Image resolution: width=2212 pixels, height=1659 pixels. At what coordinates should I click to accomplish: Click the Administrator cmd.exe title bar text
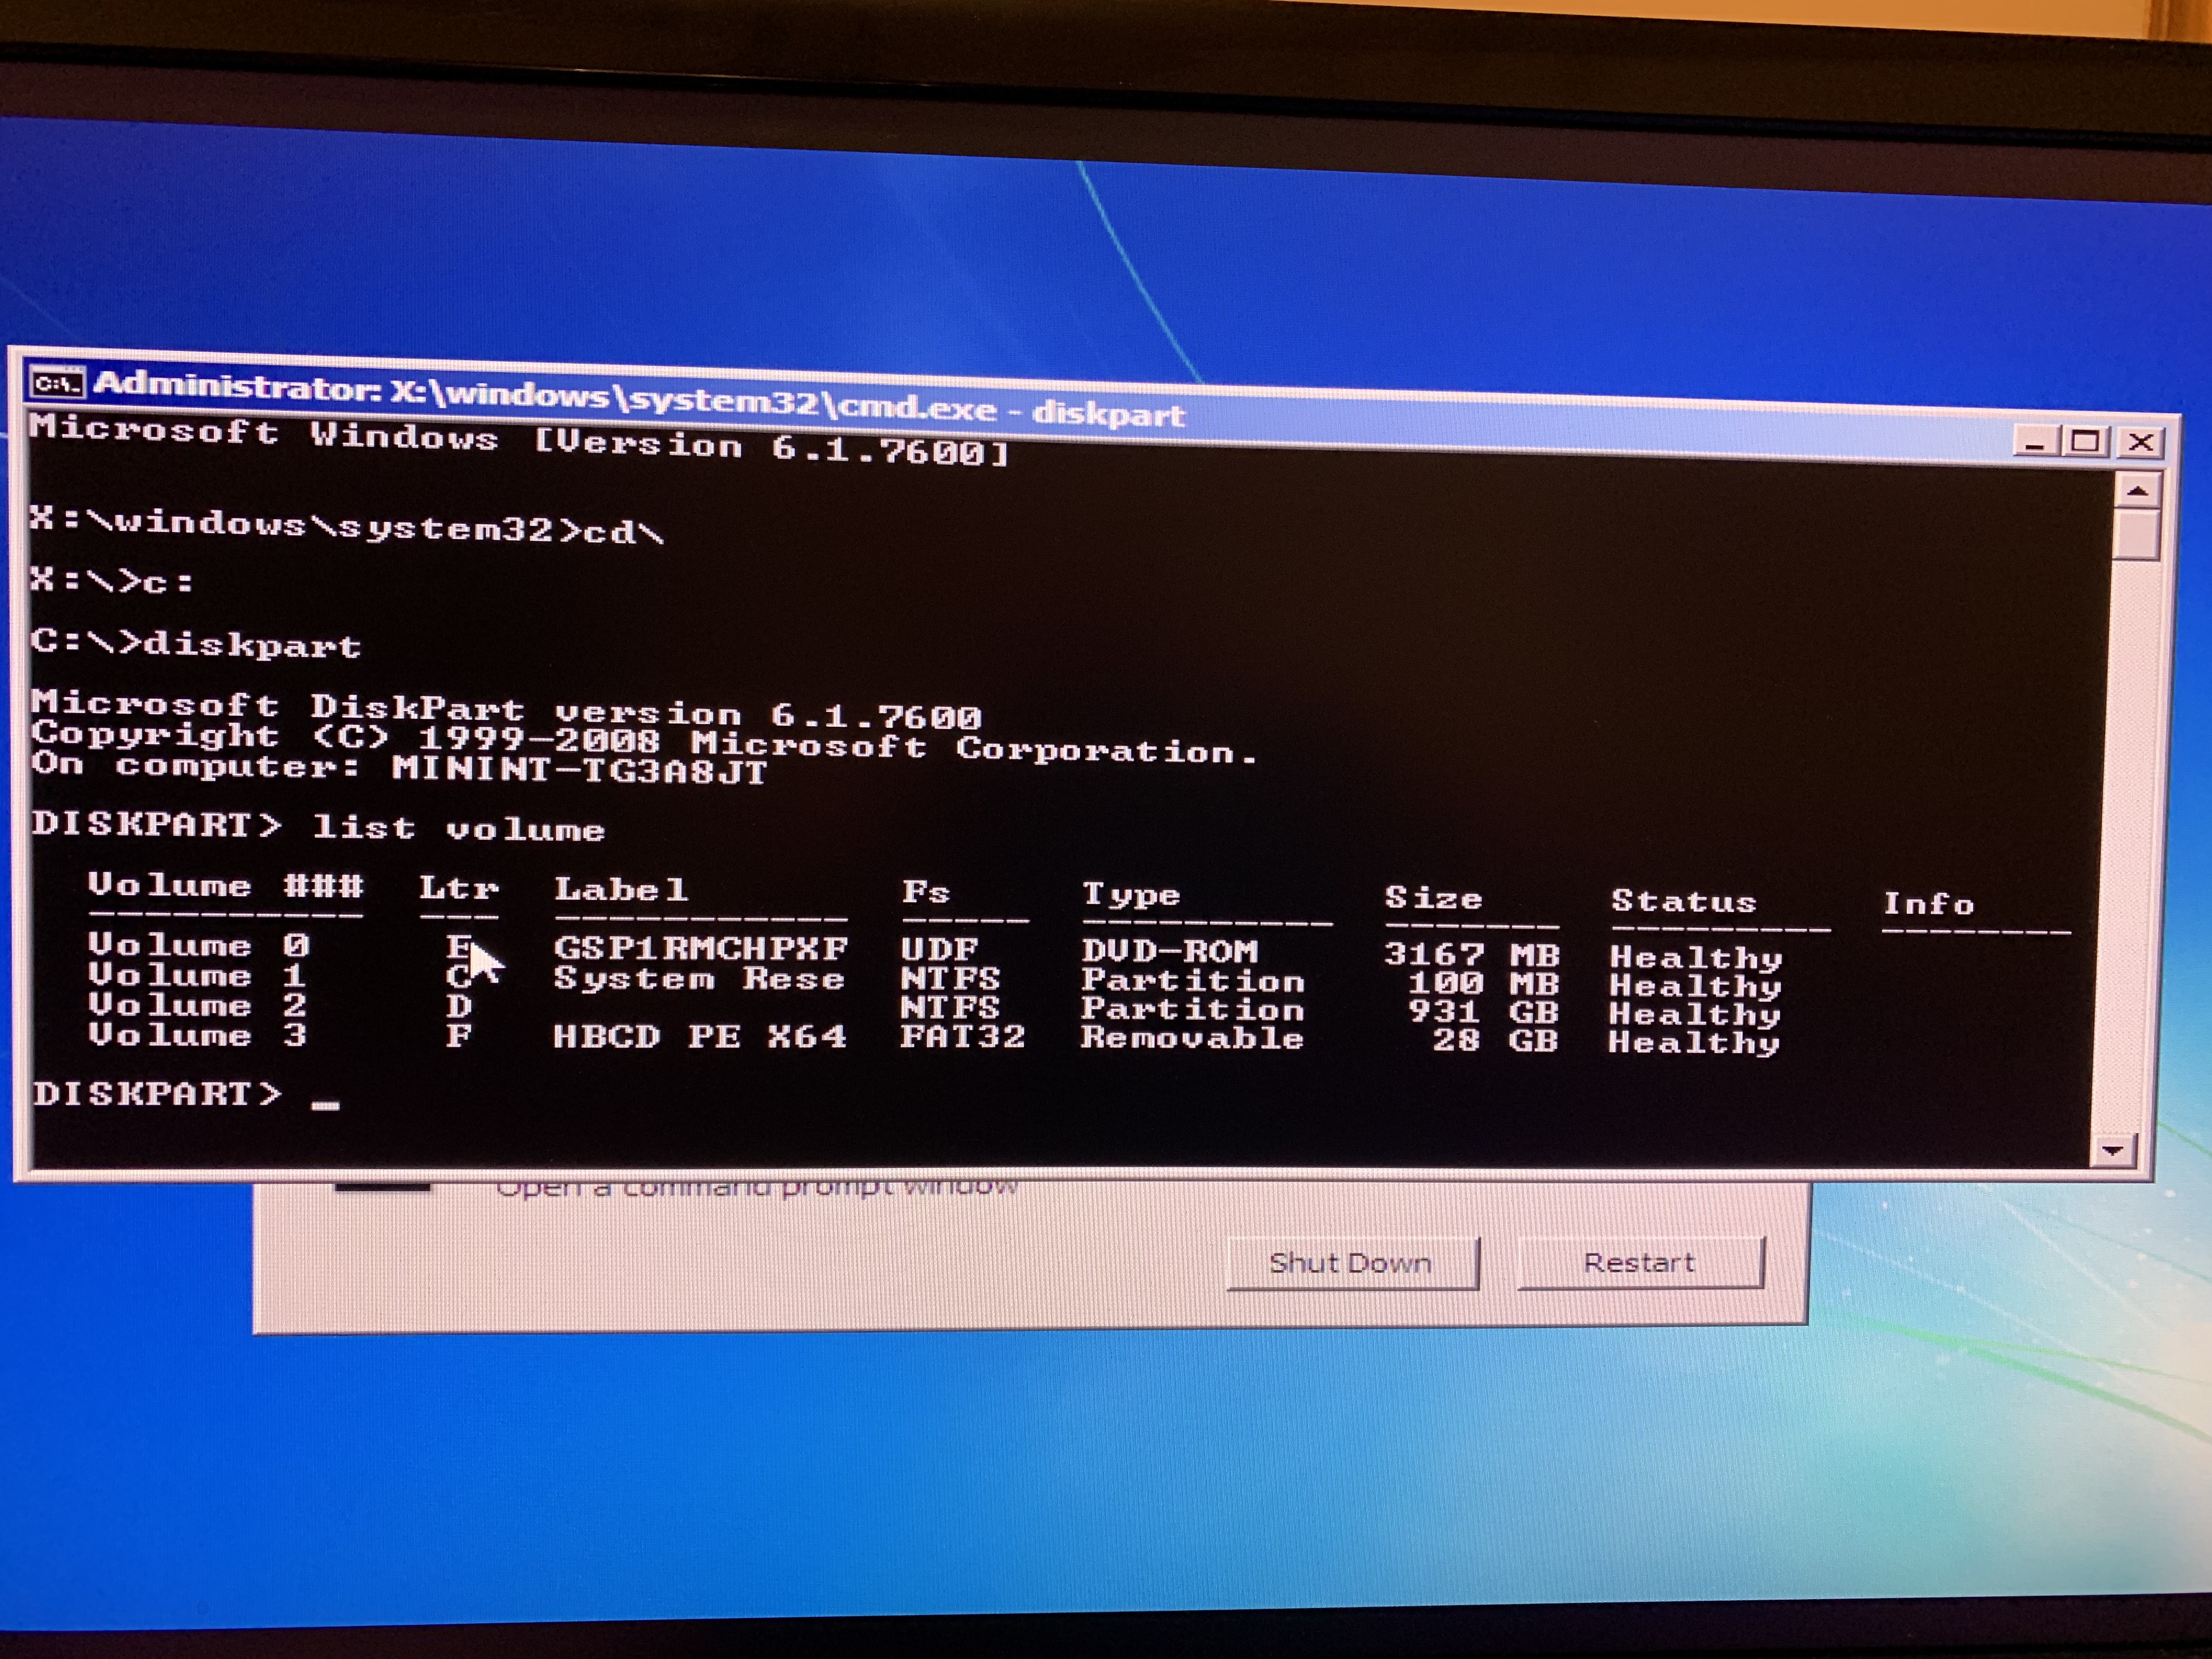coord(640,398)
